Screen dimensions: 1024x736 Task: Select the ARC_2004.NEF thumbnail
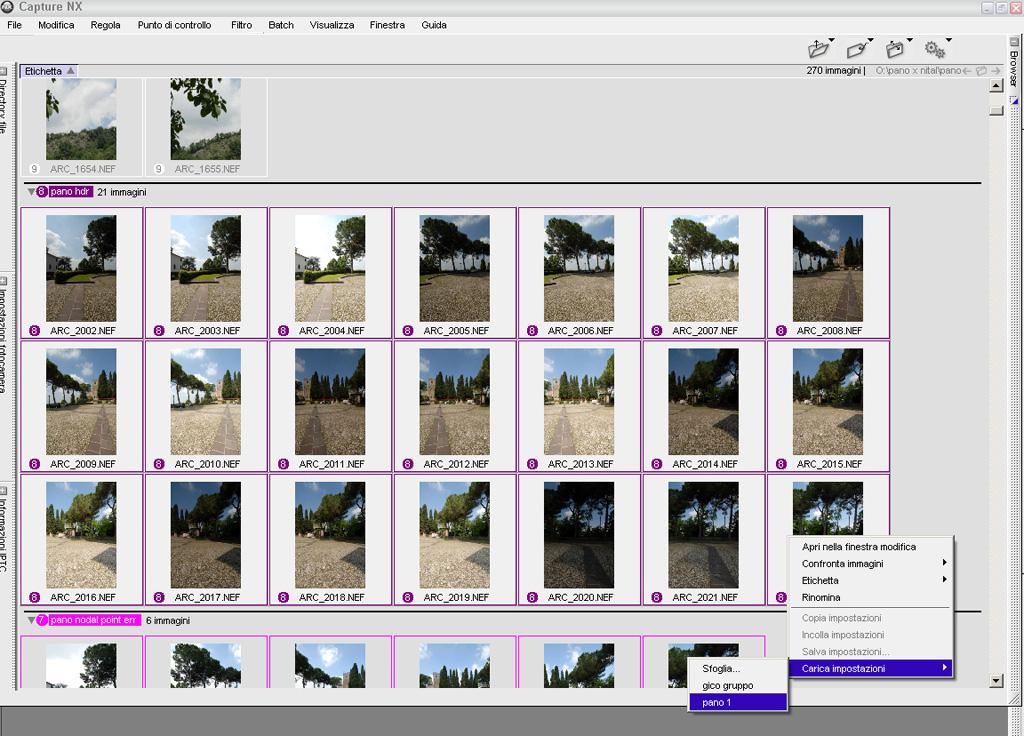pyautogui.click(x=330, y=268)
